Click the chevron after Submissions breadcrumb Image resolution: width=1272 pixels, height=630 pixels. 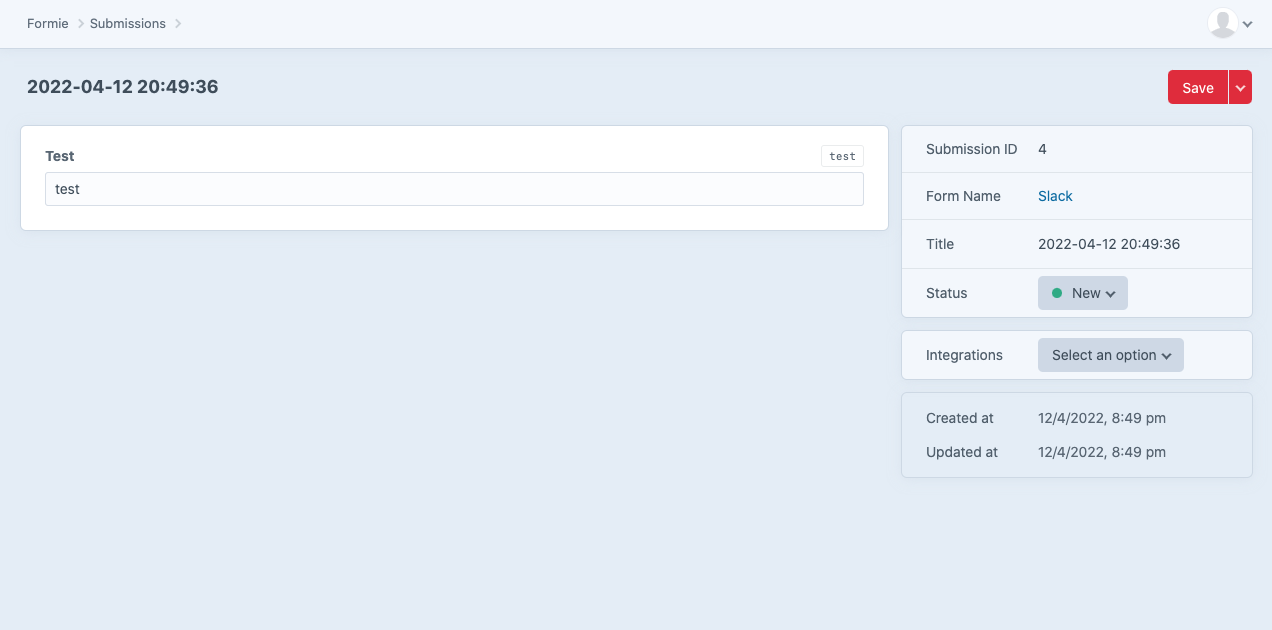point(177,23)
